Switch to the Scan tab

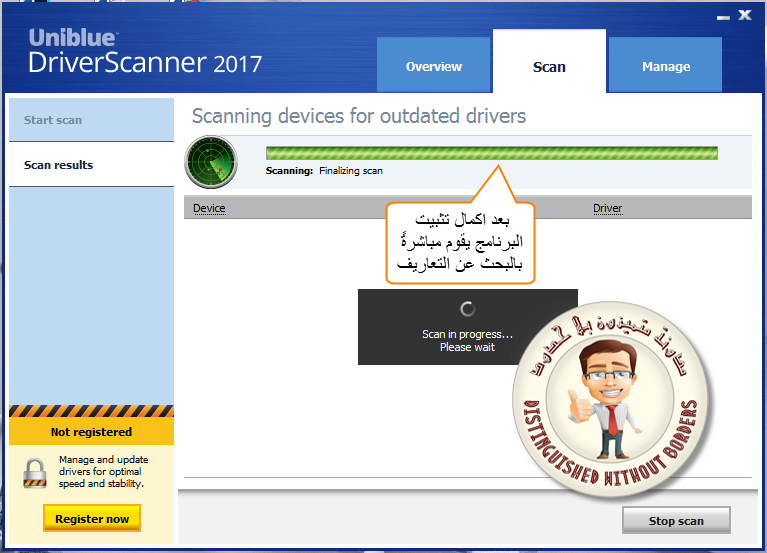[549, 62]
